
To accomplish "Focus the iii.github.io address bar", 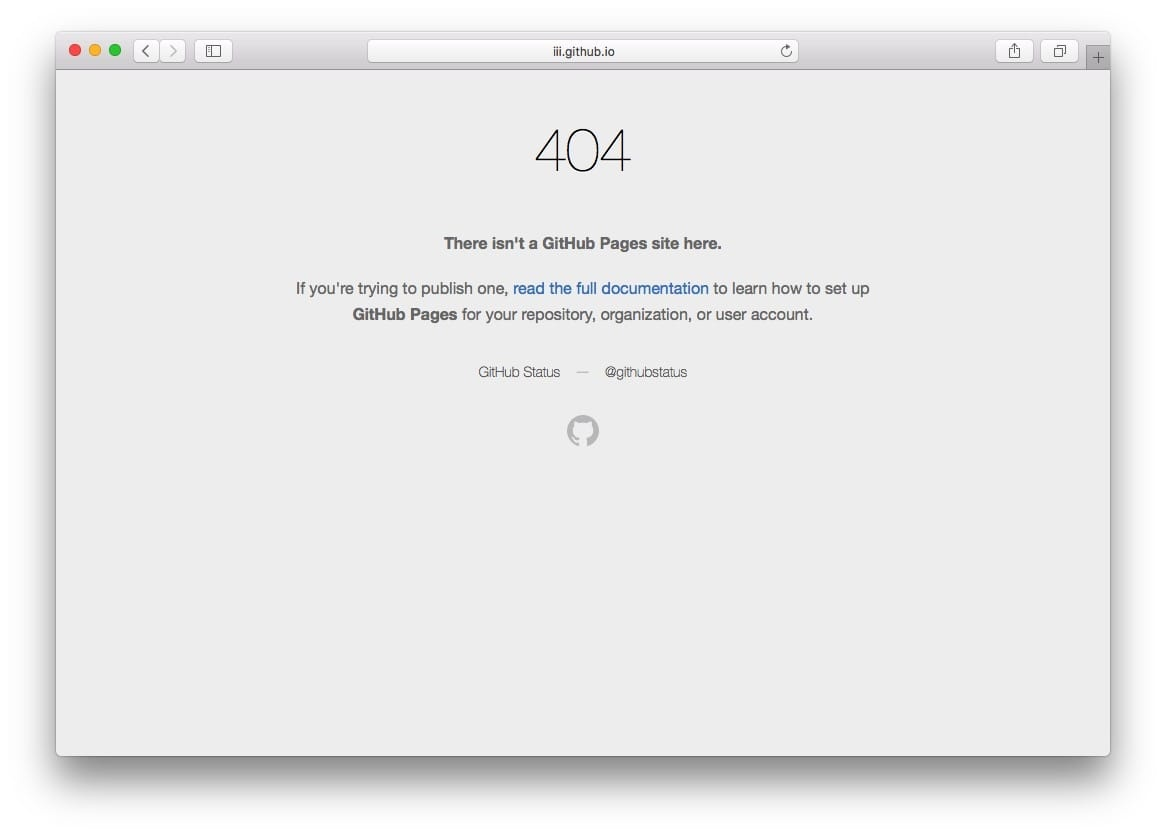I will 583,51.
